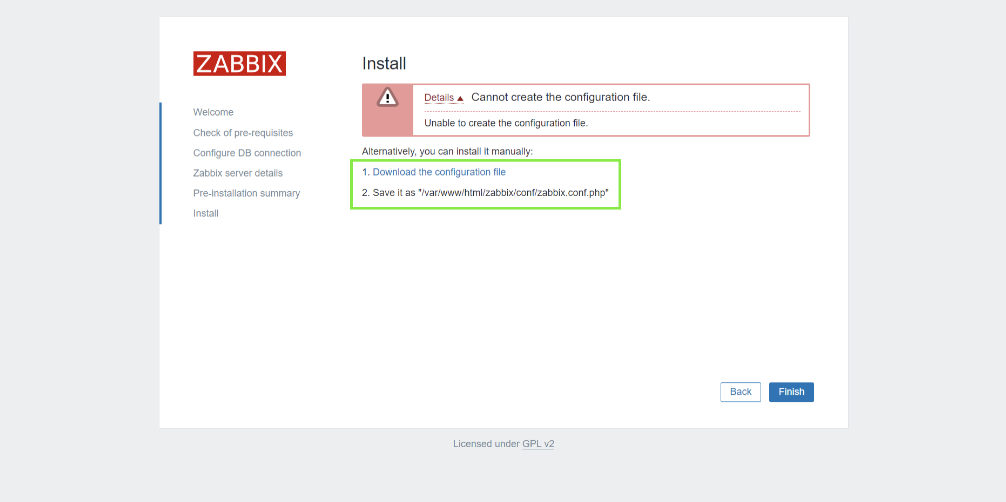The image size is (1006, 502).
Task: Click the Install page heading
Action: 384,64
